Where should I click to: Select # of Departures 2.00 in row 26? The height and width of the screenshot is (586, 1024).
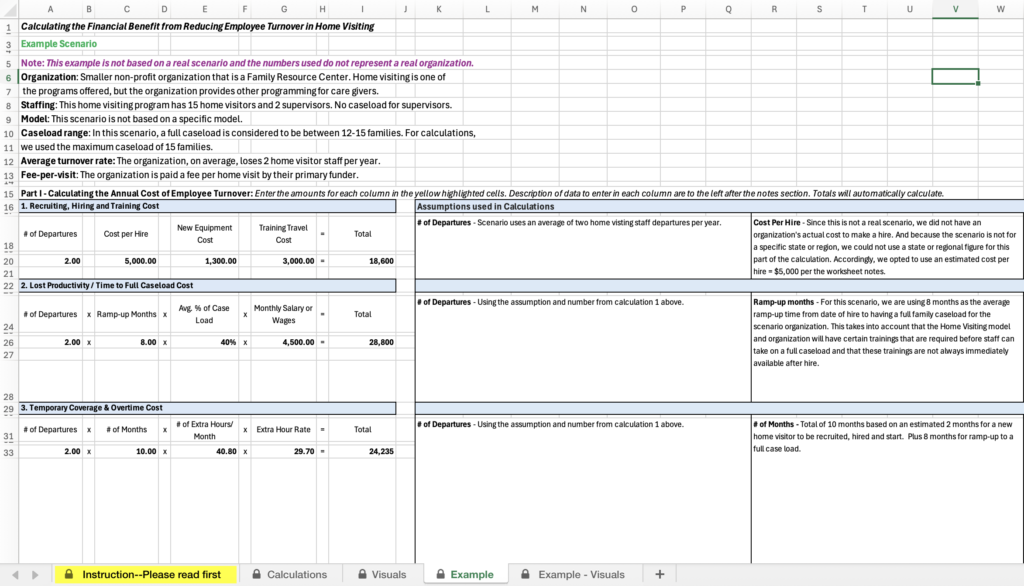pos(50,342)
